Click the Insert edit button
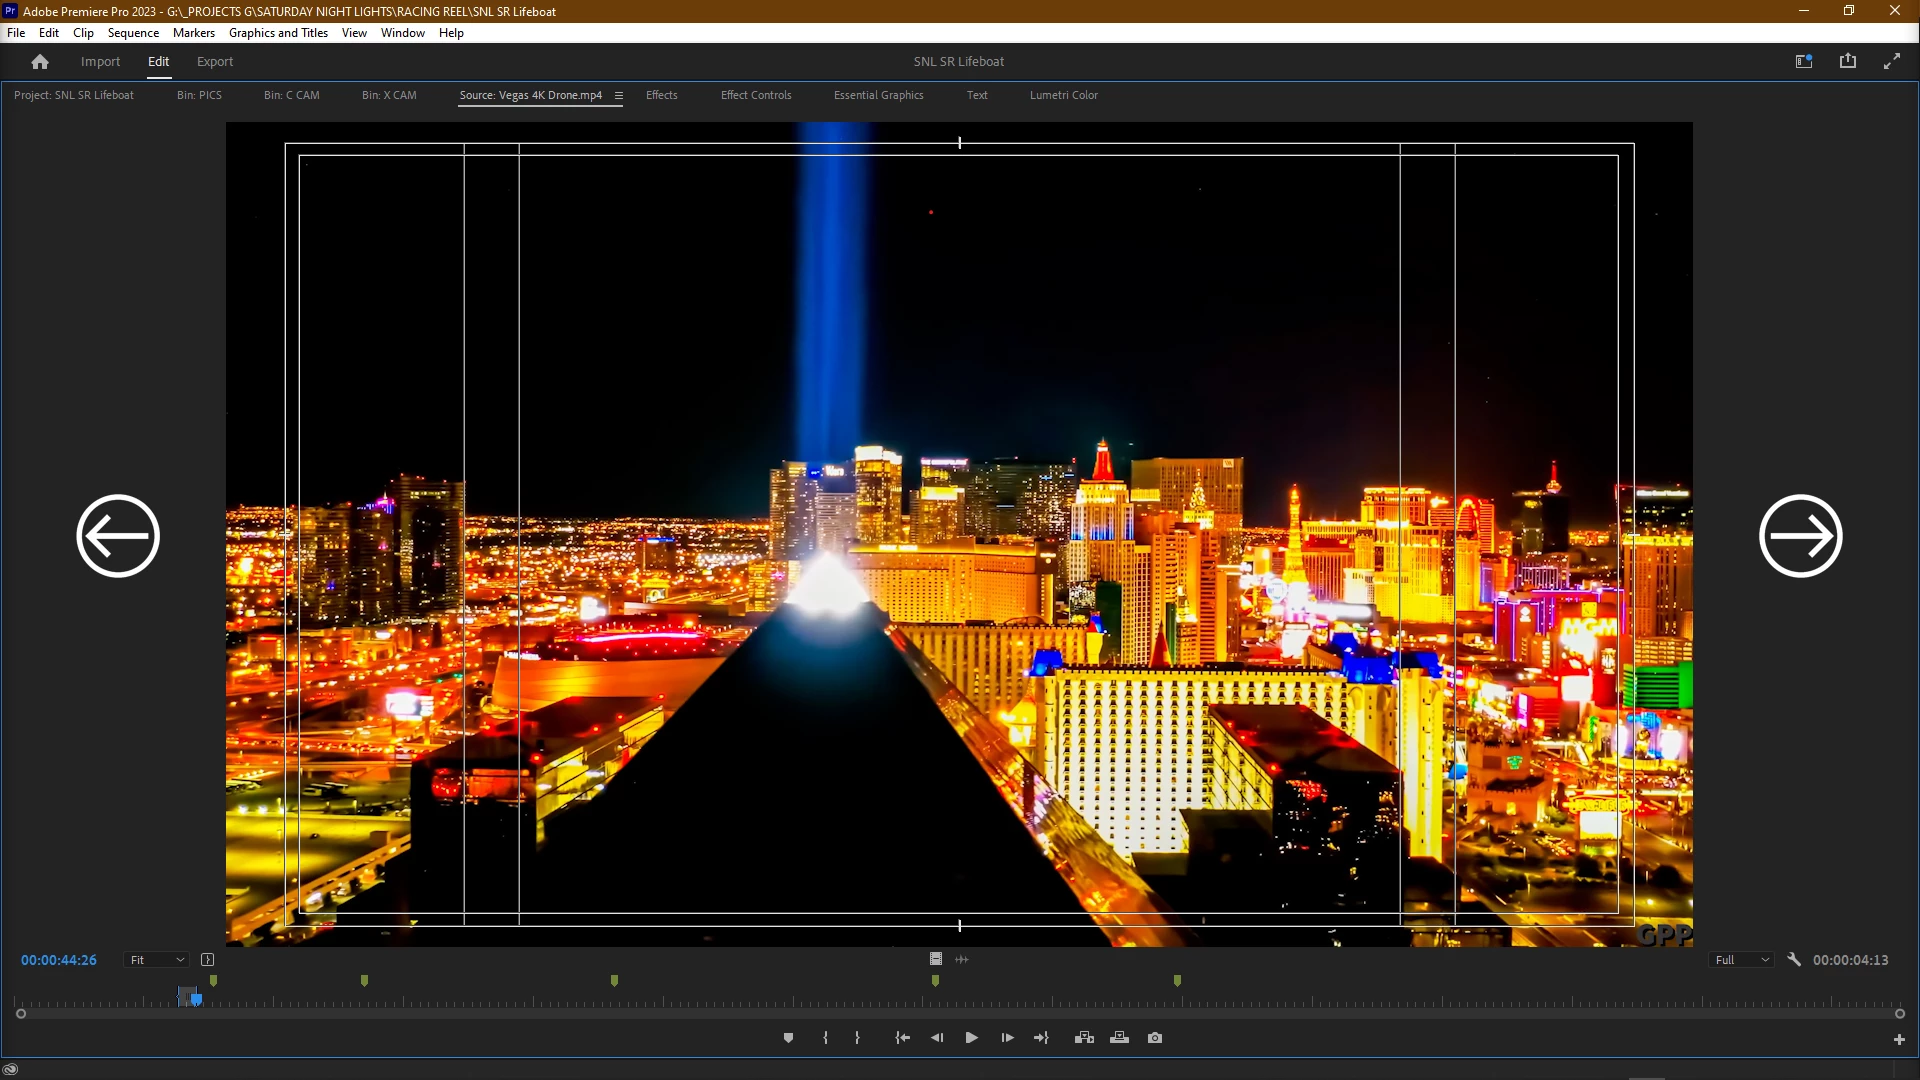Viewport: 1920px width, 1080px height. click(1084, 1038)
